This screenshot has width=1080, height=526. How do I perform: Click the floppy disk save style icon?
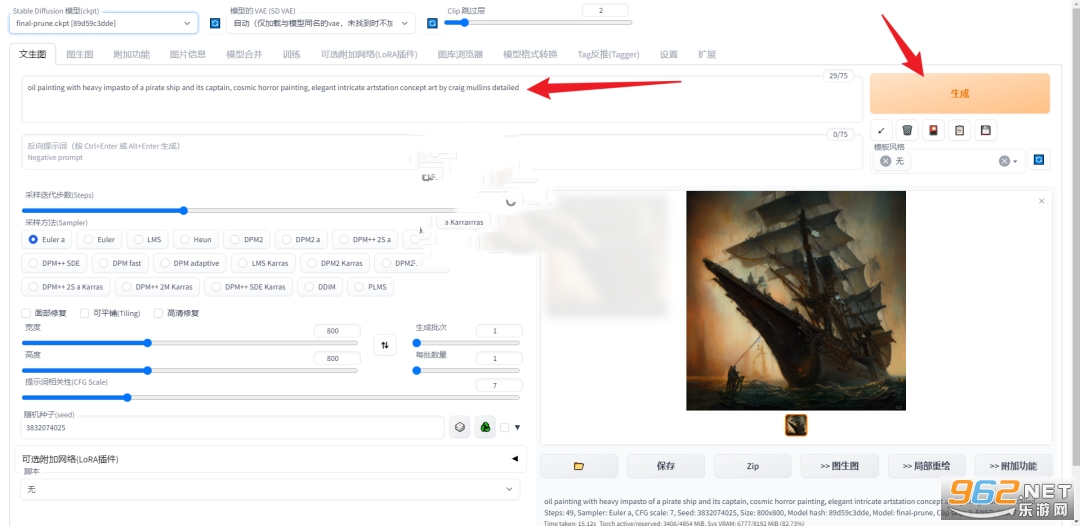point(985,130)
